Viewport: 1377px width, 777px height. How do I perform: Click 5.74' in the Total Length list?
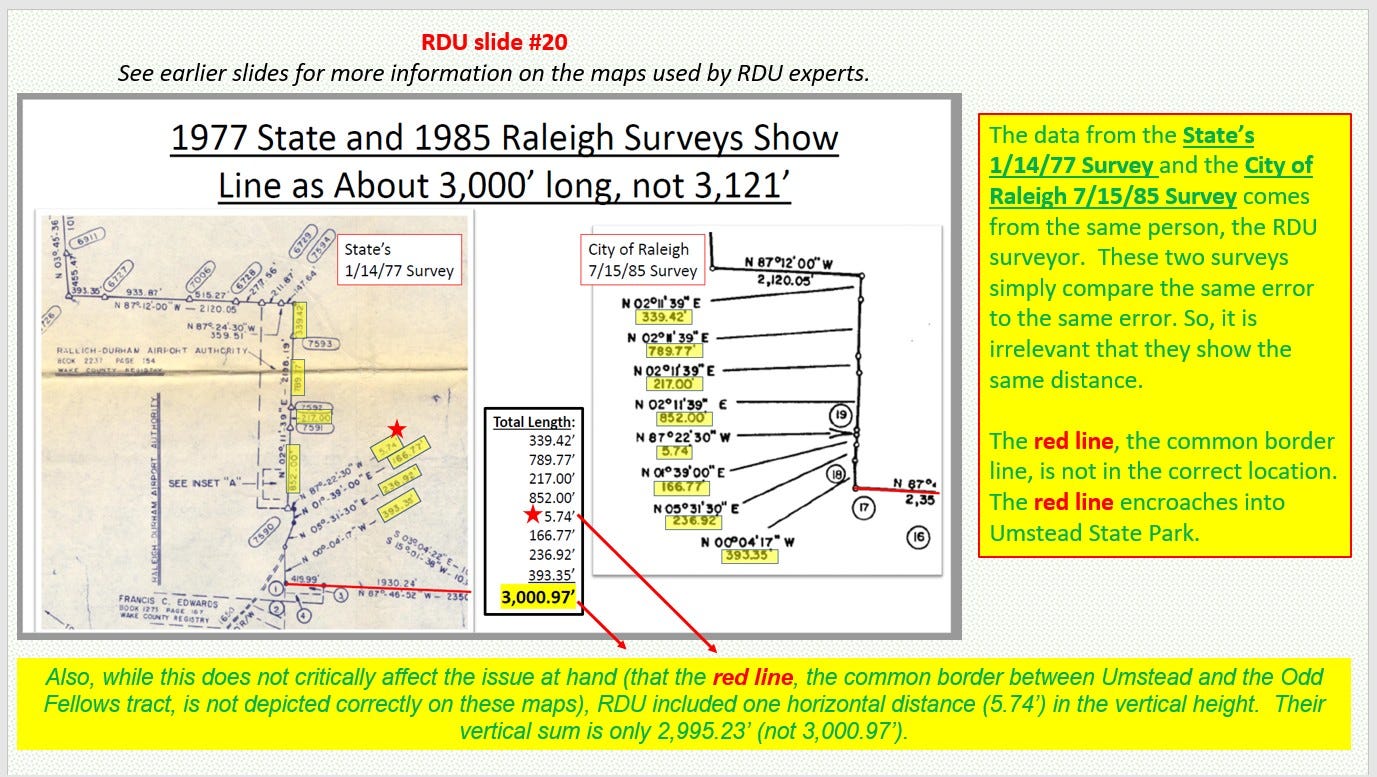pyautogui.click(x=559, y=517)
